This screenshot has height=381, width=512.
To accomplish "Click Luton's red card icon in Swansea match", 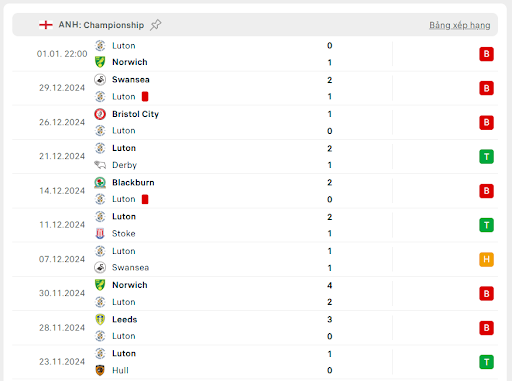I will point(145,97).
